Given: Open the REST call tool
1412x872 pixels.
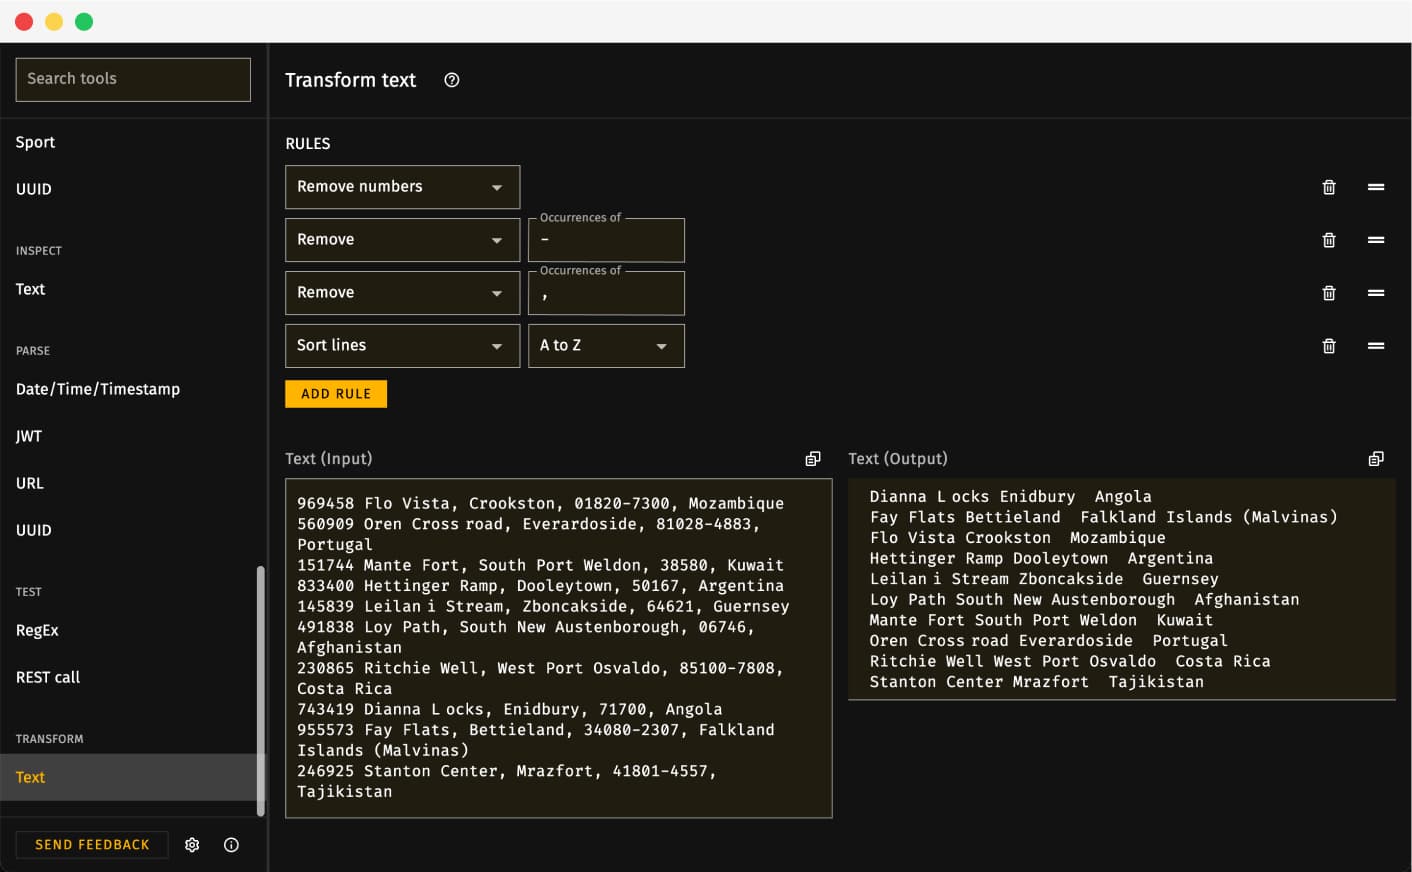Looking at the screenshot, I should 48,677.
